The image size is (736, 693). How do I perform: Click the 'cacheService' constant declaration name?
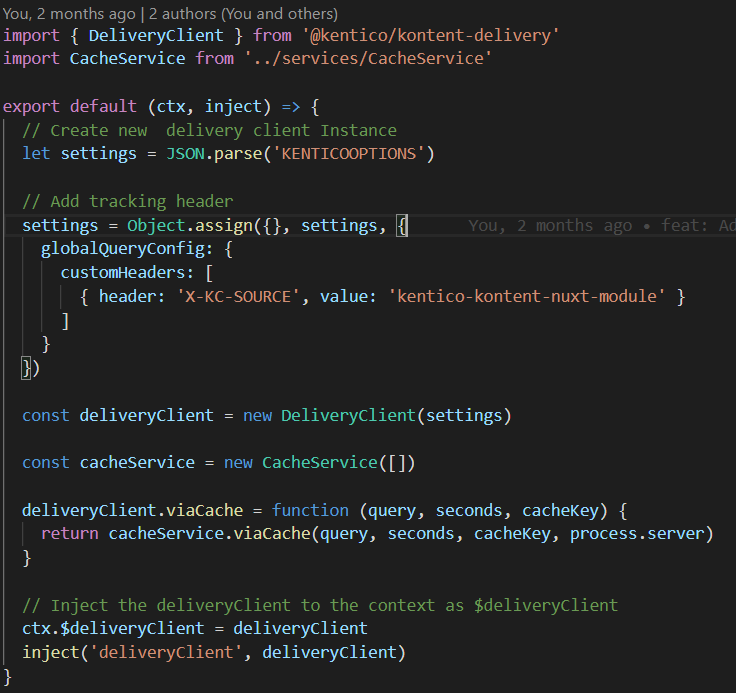137,462
